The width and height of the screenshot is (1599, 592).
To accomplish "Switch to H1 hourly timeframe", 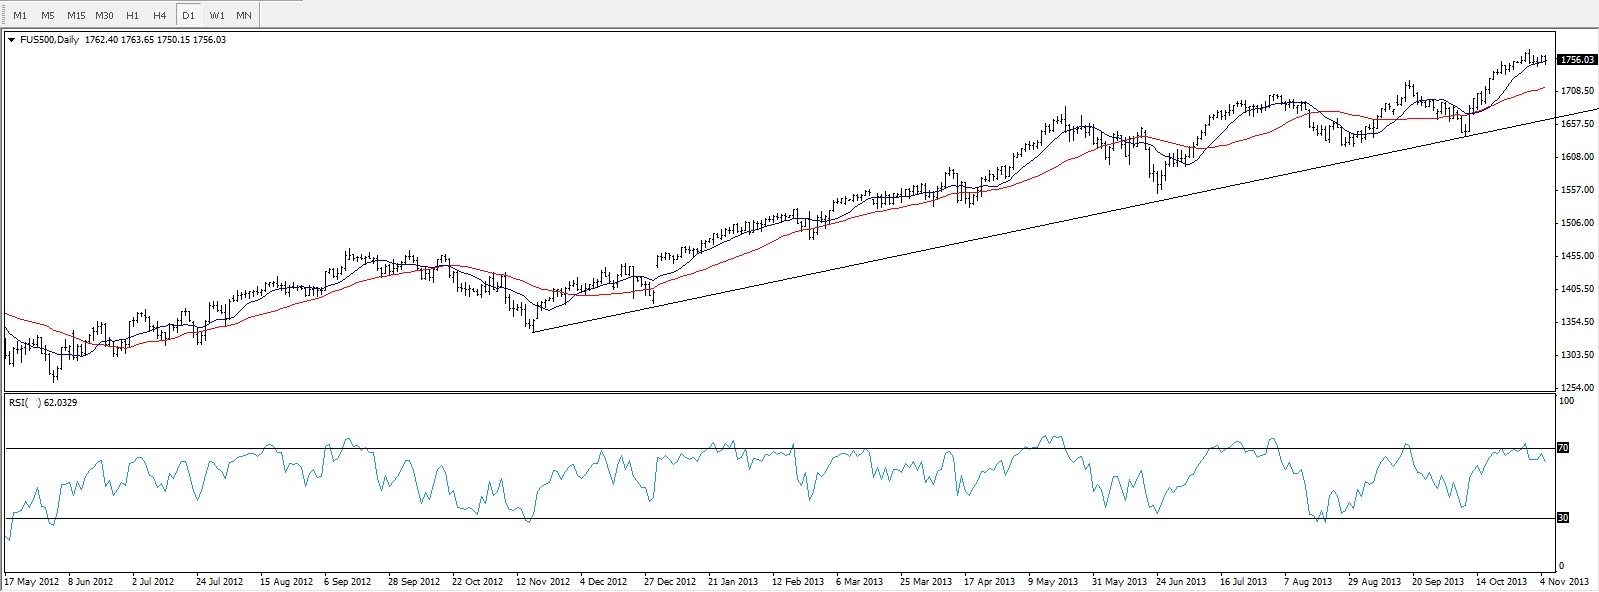I will 132,15.
